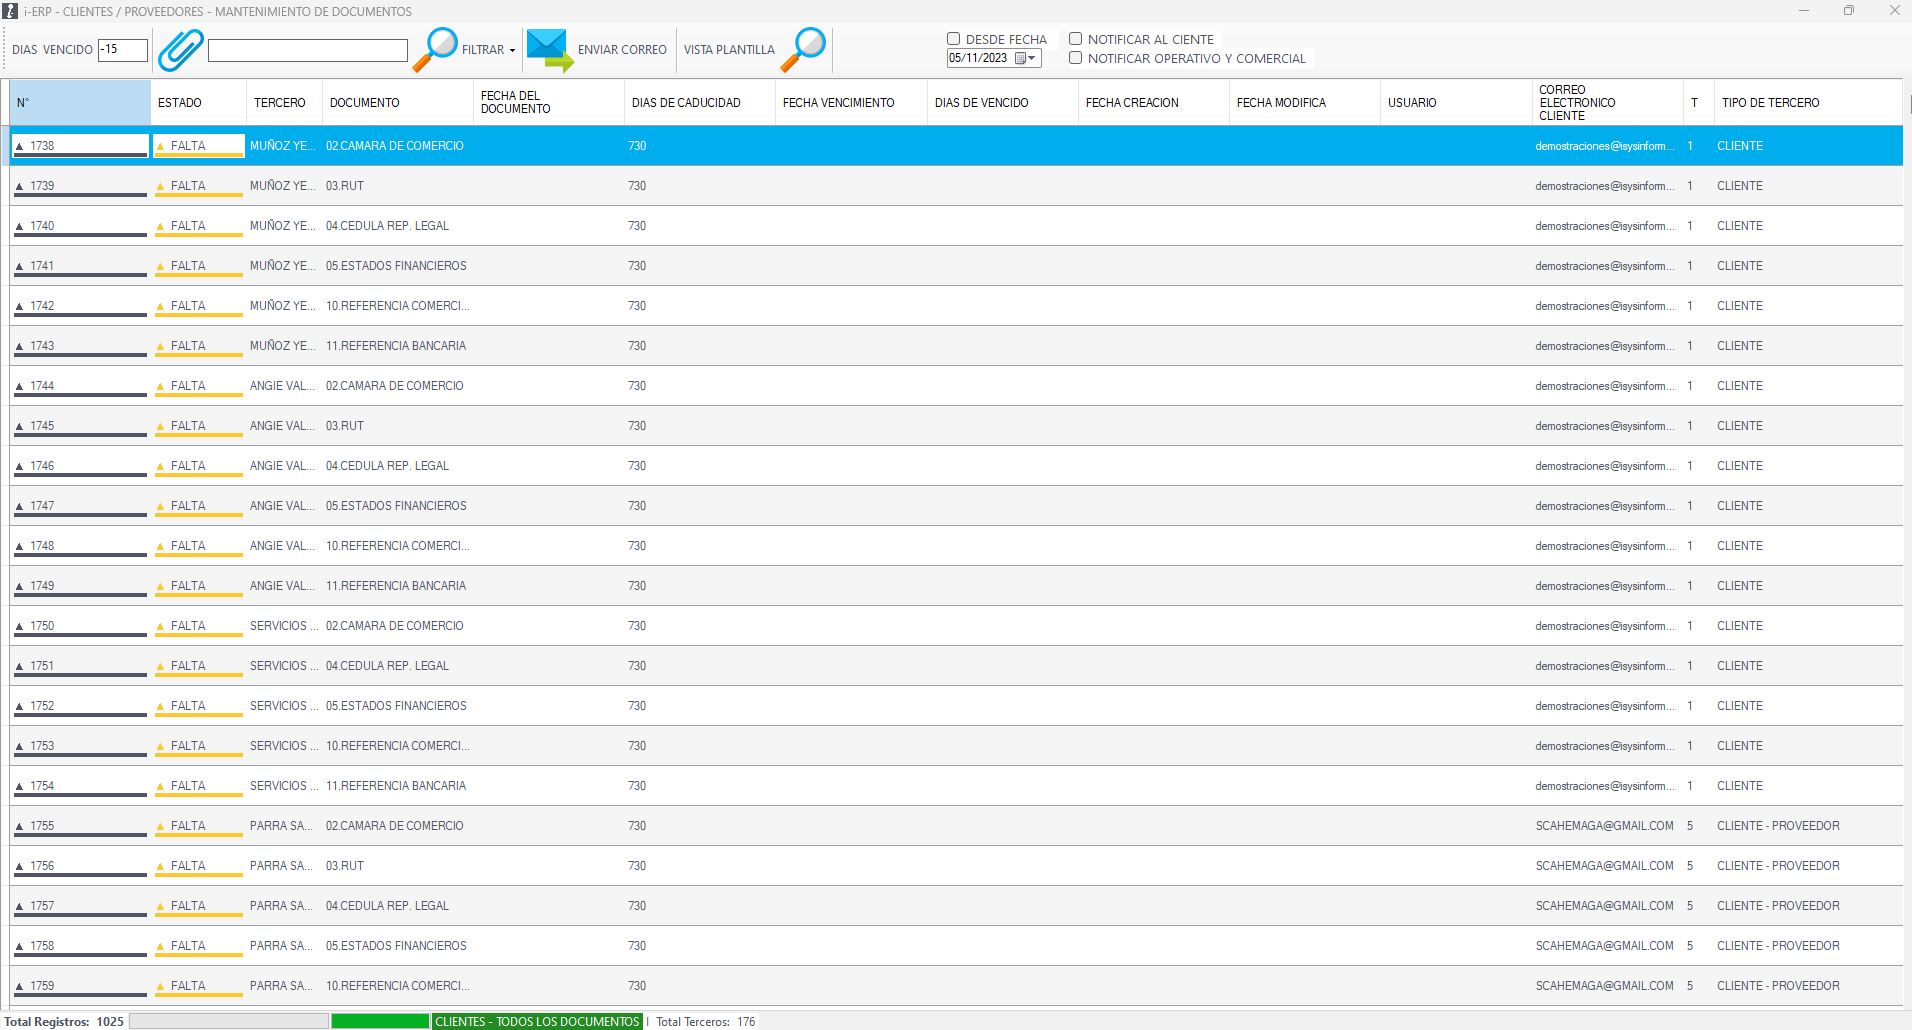1912x1030 pixels.
Task: Click the i-ERP application icon in title bar
Action: [x=10, y=11]
